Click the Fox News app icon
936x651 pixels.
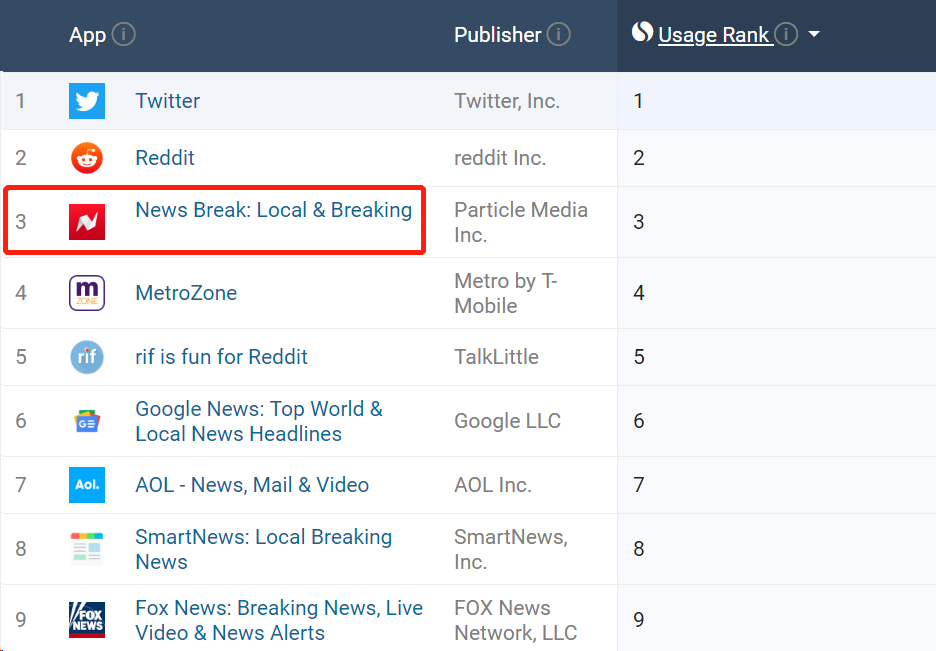click(x=87, y=620)
